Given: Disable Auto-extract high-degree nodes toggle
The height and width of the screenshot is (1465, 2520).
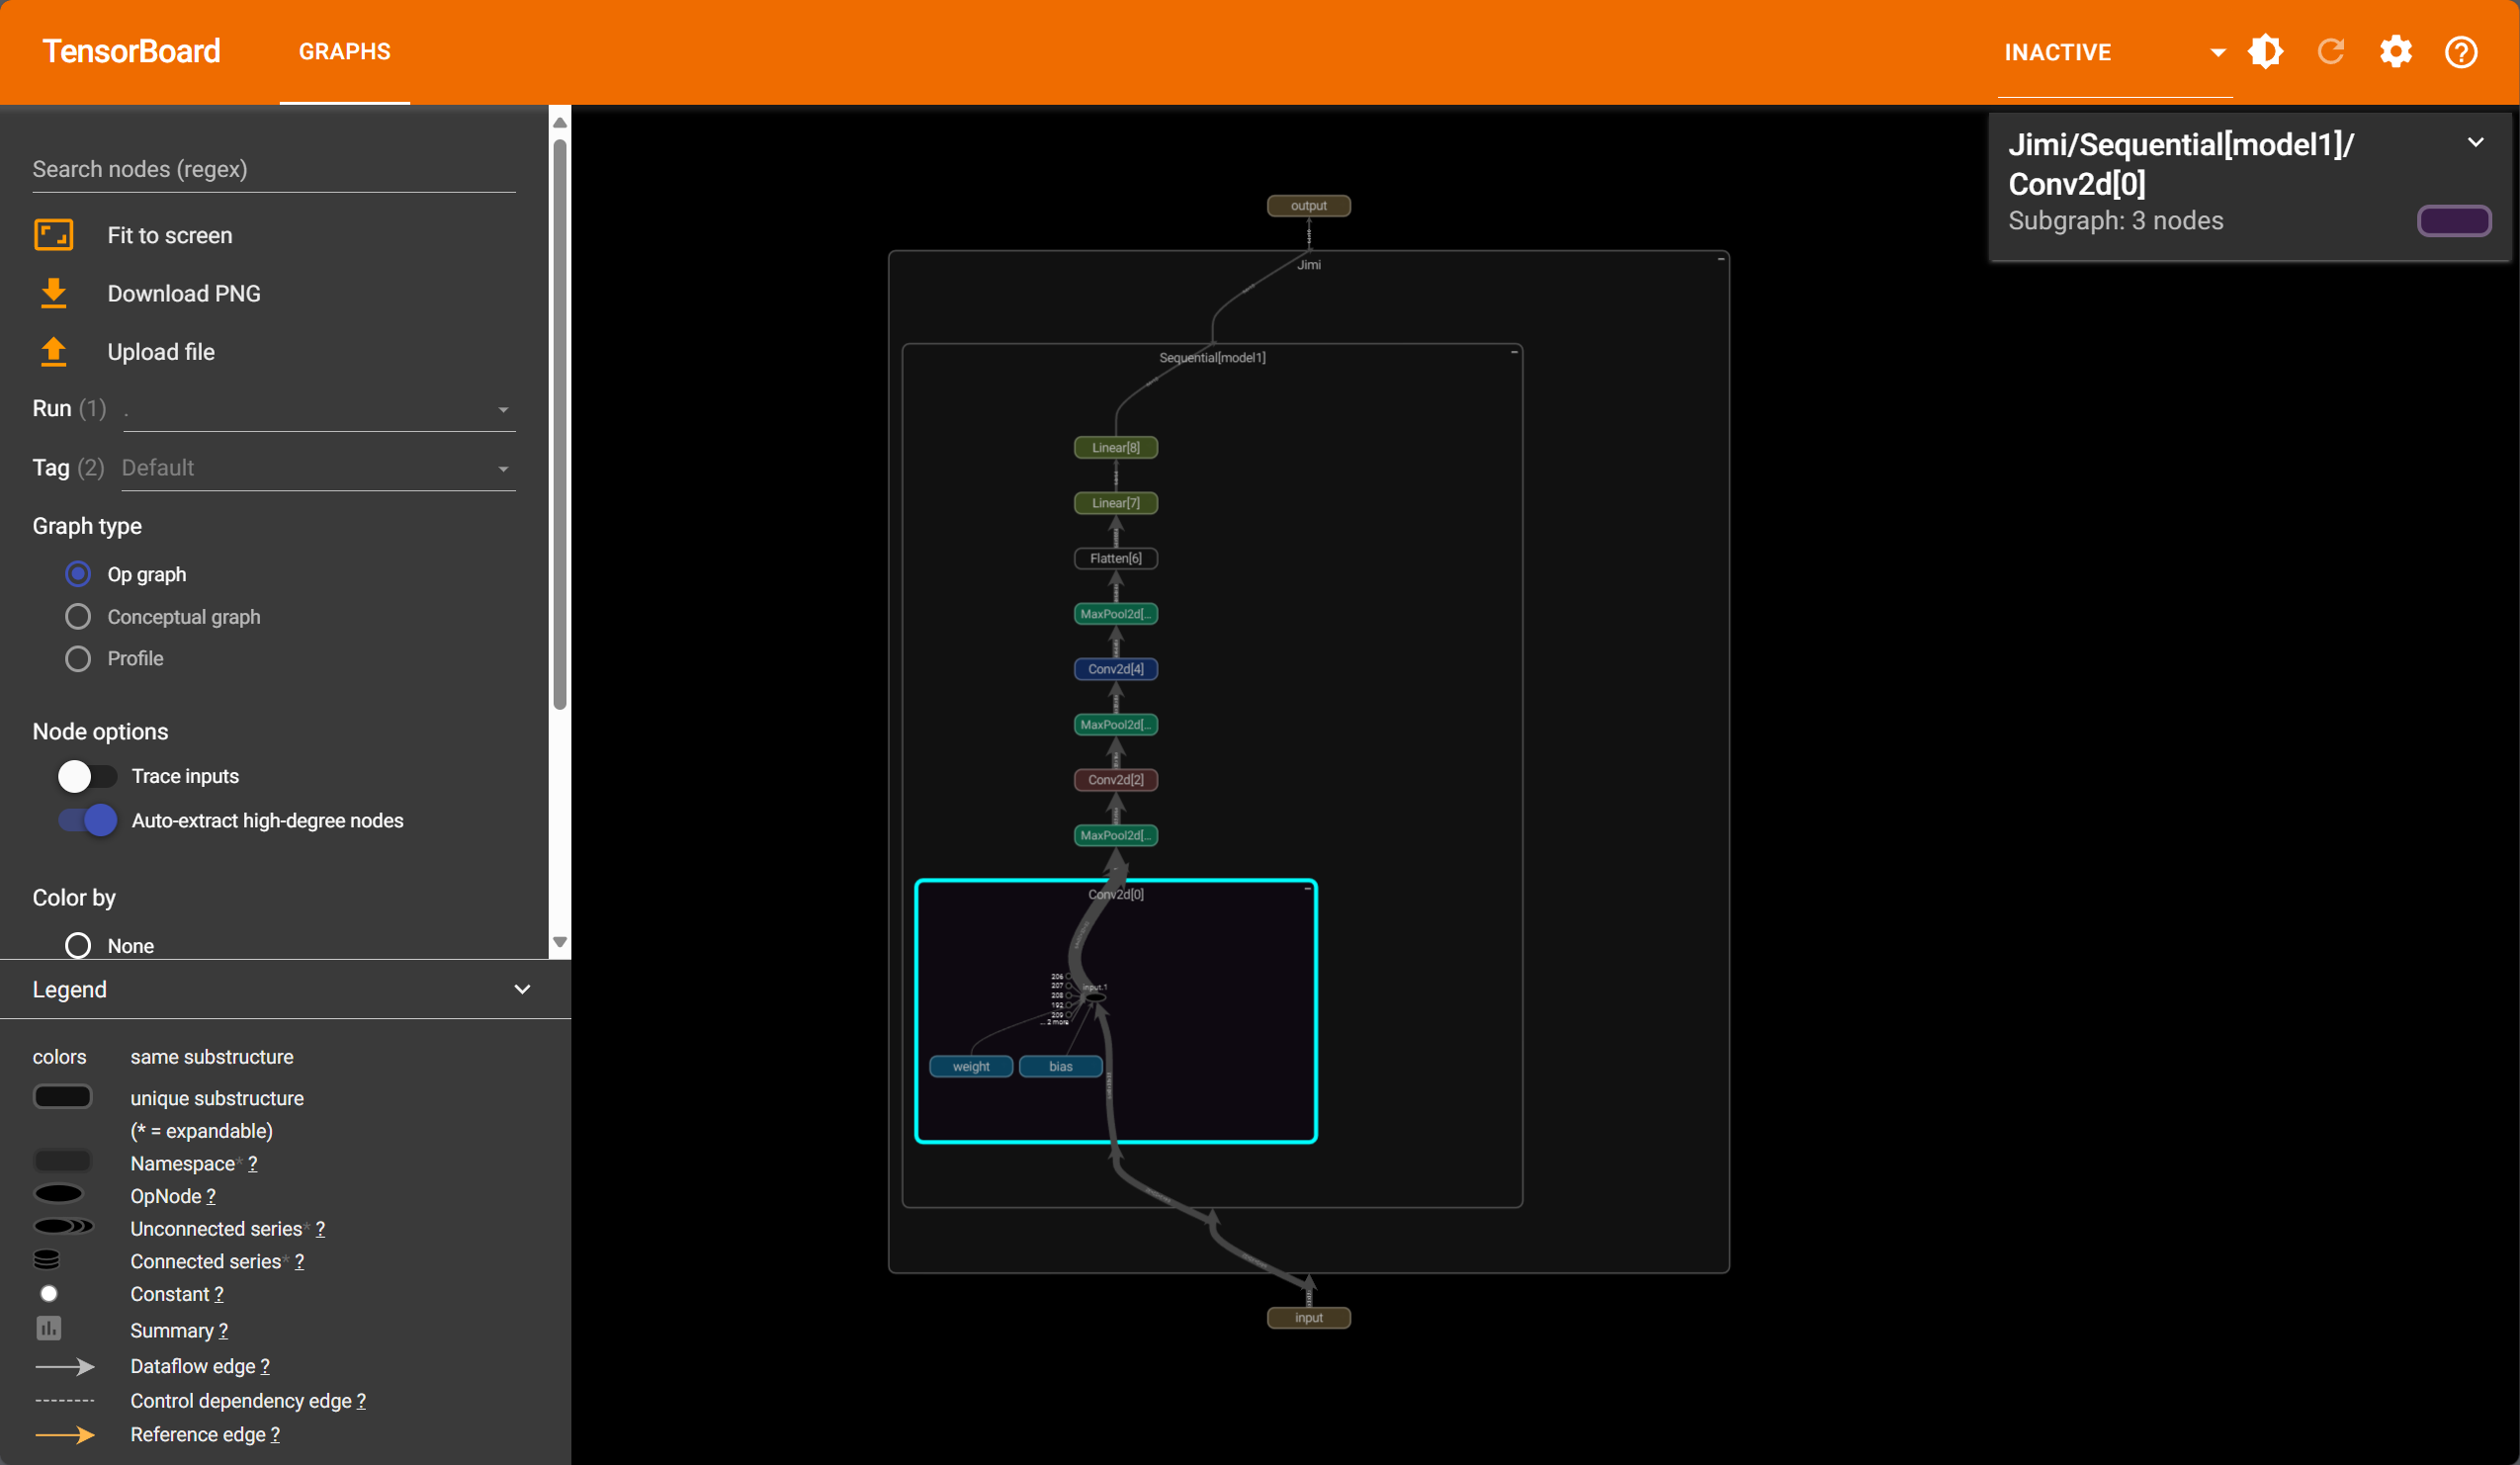Looking at the screenshot, I should 87,820.
